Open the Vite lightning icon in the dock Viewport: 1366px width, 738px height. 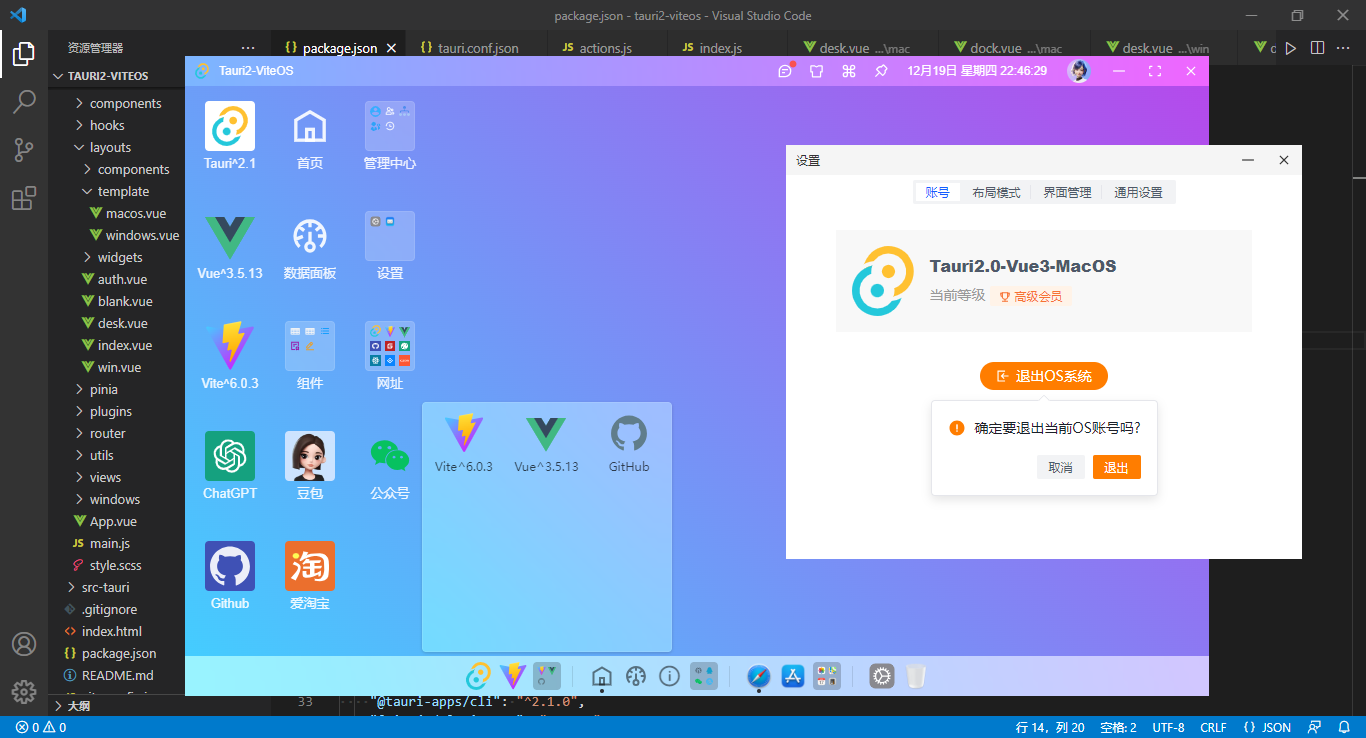(x=513, y=676)
